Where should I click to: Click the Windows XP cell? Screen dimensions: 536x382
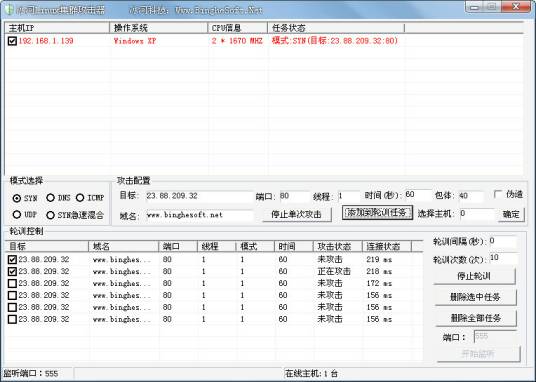(135, 41)
